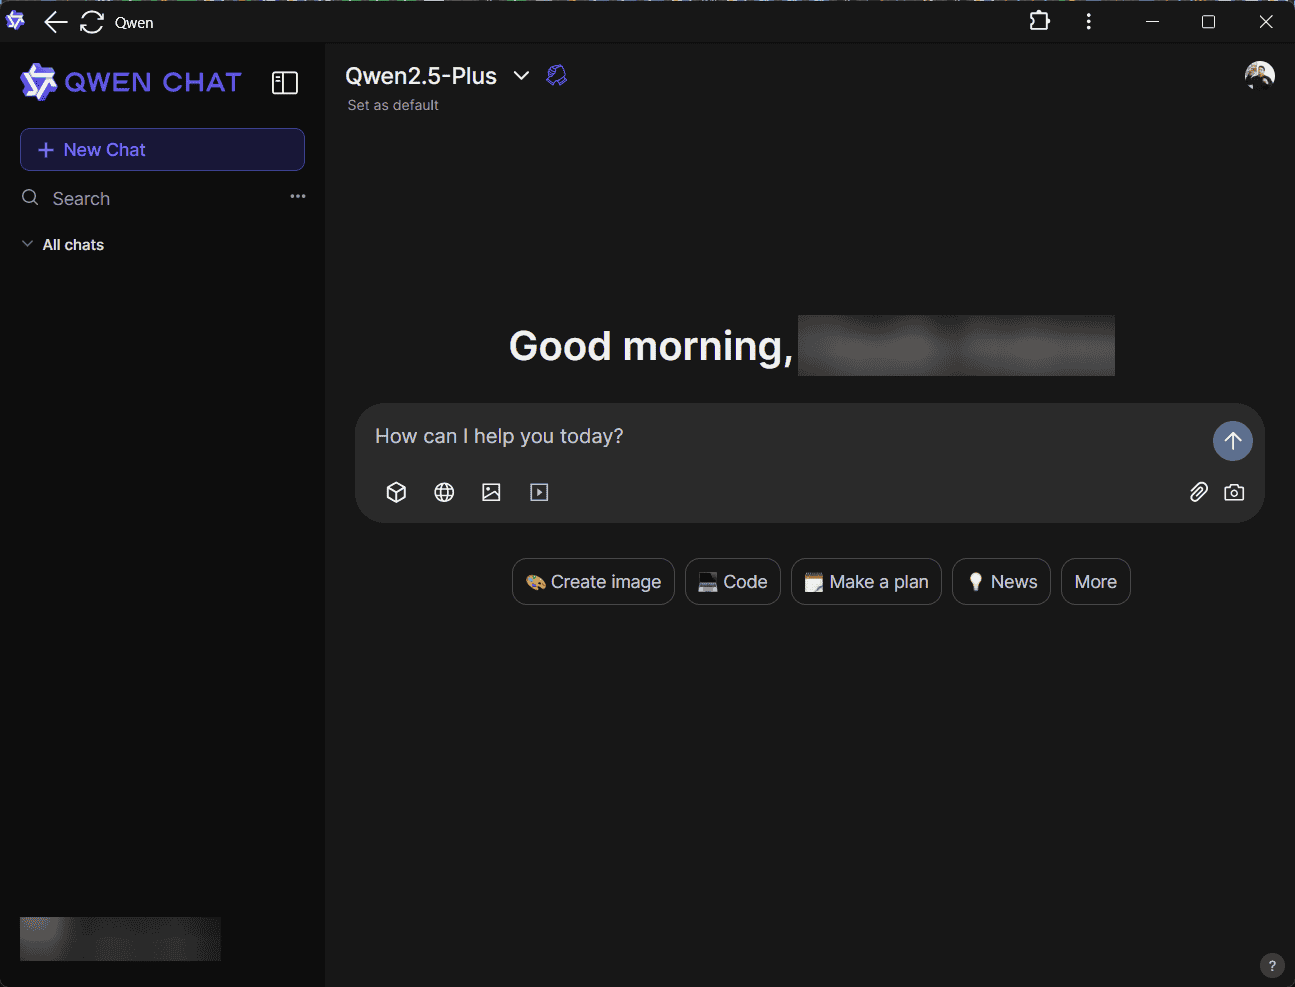The width and height of the screenshot is (1295, 987).
Task: Send the message with arrow button
Action: (x=1233, y=440)
